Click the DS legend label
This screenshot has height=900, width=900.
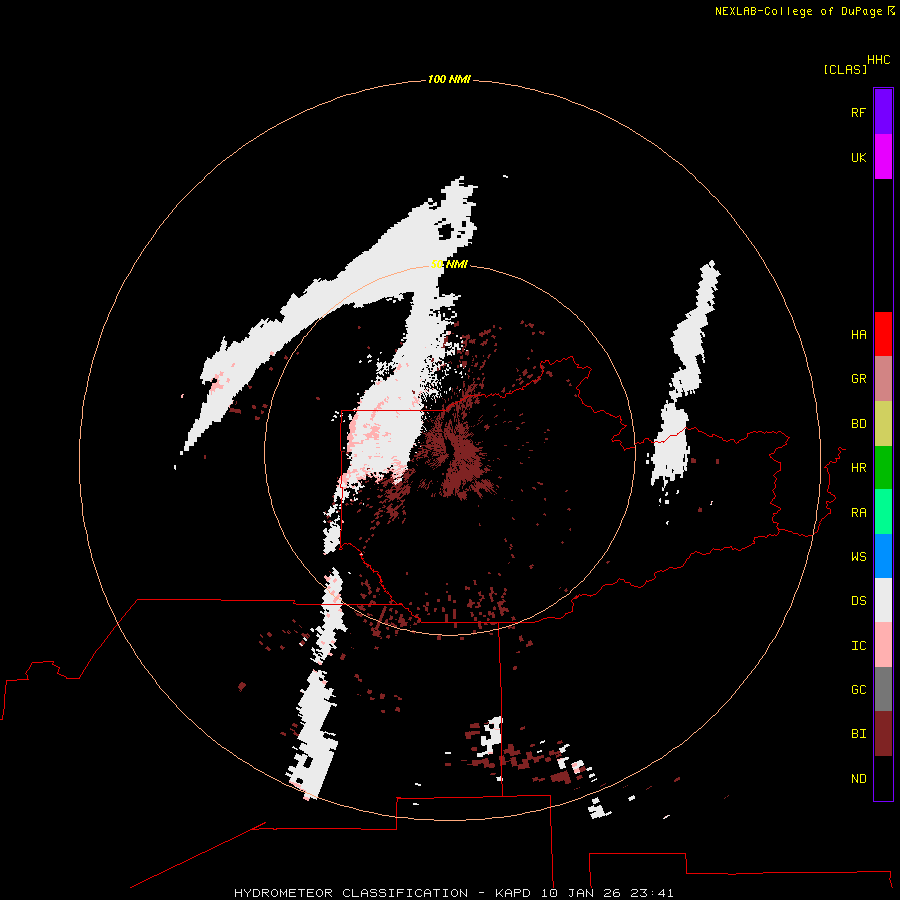pyautogui.click(x=858, y=601)
